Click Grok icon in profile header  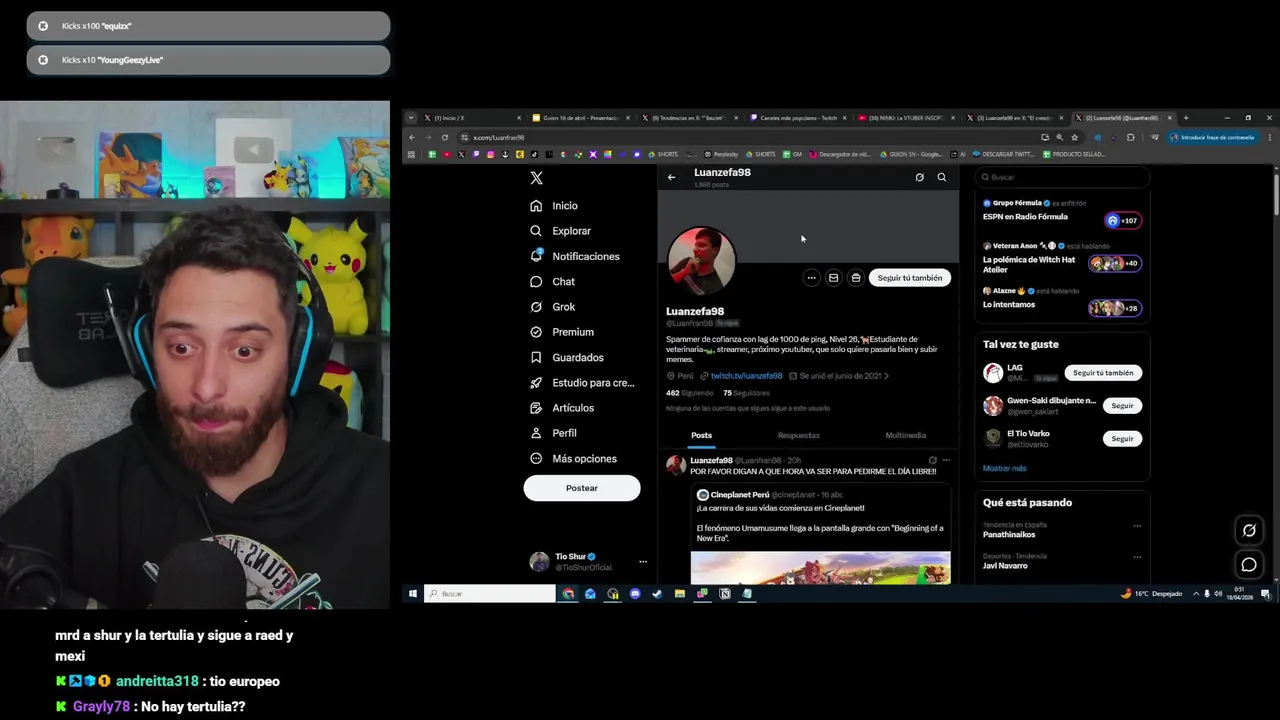920,177
